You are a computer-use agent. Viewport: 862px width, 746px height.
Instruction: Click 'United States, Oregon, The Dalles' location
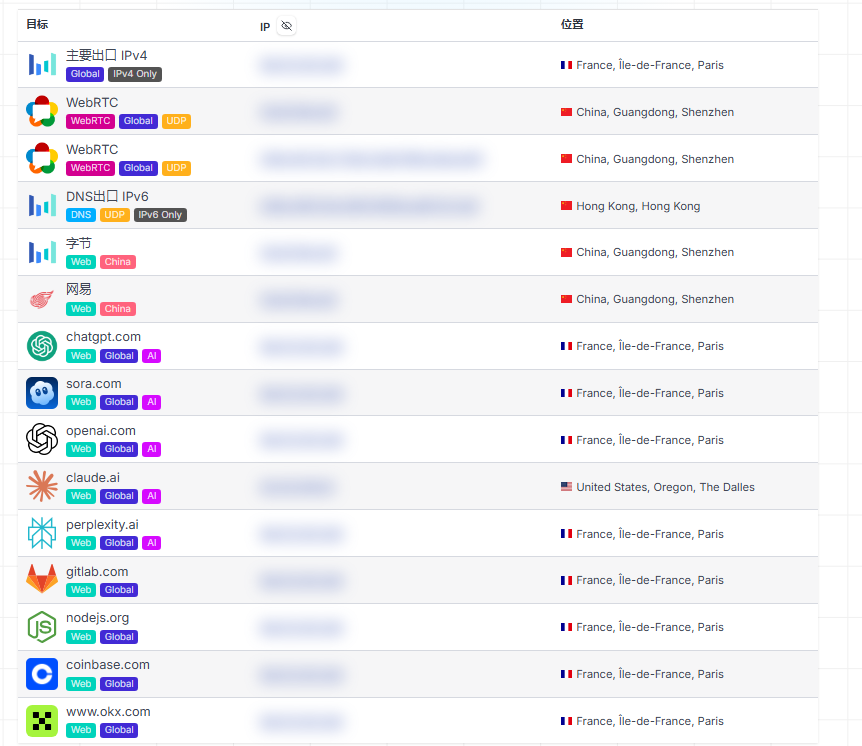point(665,487)
